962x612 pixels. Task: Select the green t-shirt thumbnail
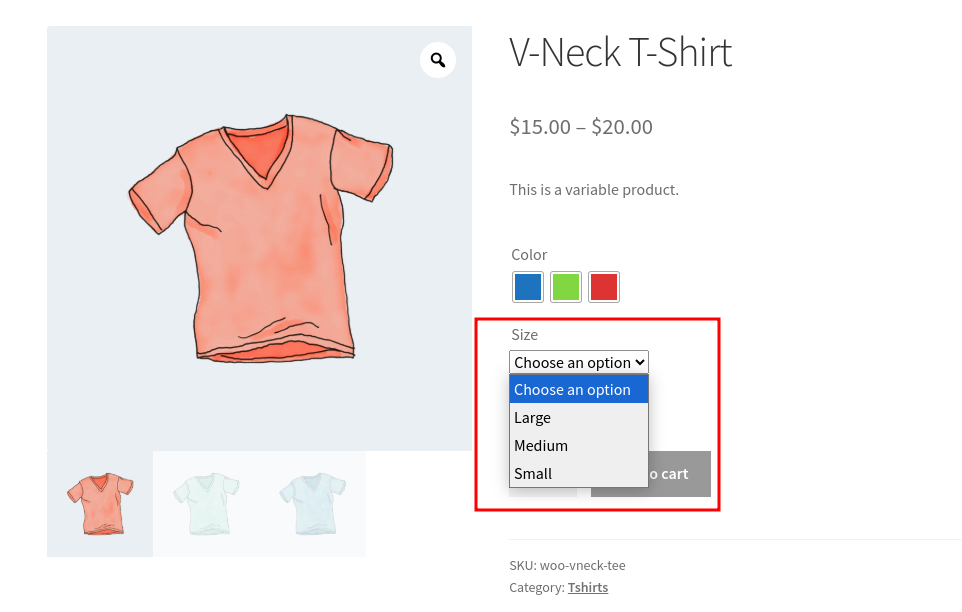(206, 504)
